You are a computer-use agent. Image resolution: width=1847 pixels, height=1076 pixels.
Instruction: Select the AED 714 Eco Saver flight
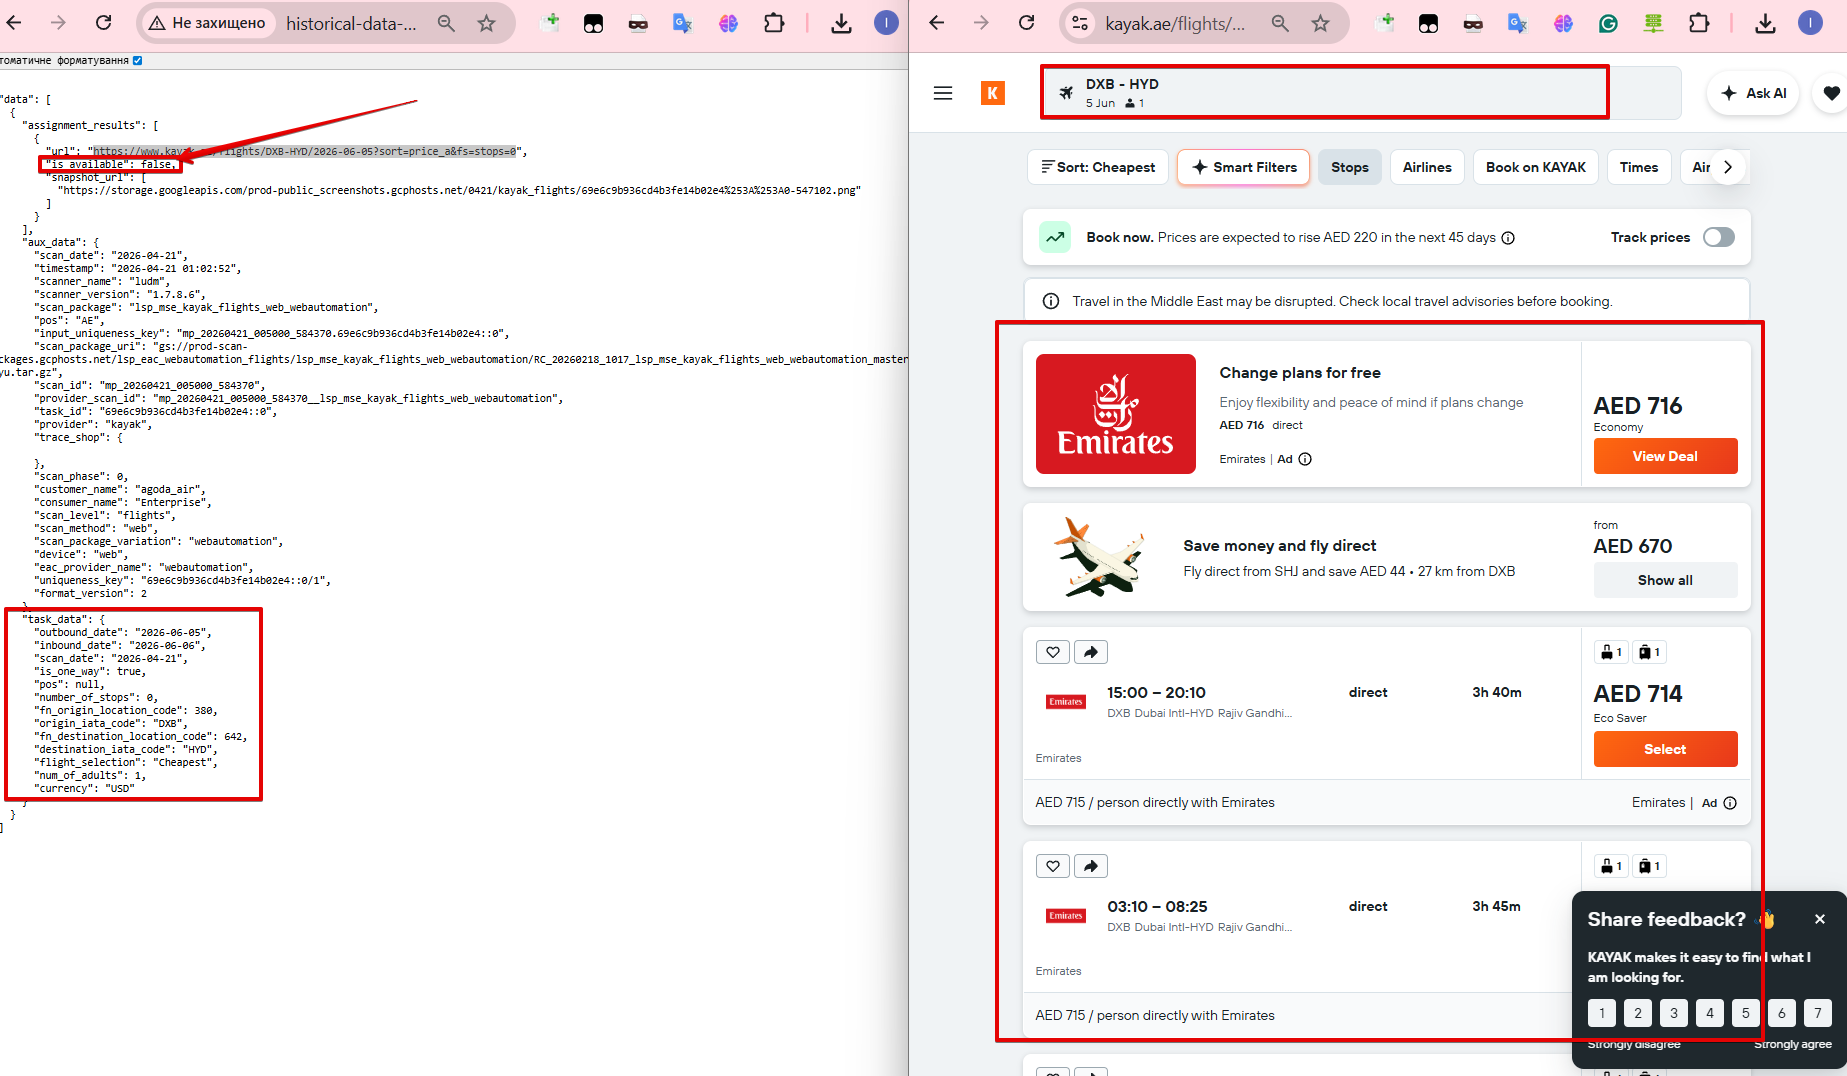pos(1665,749)
